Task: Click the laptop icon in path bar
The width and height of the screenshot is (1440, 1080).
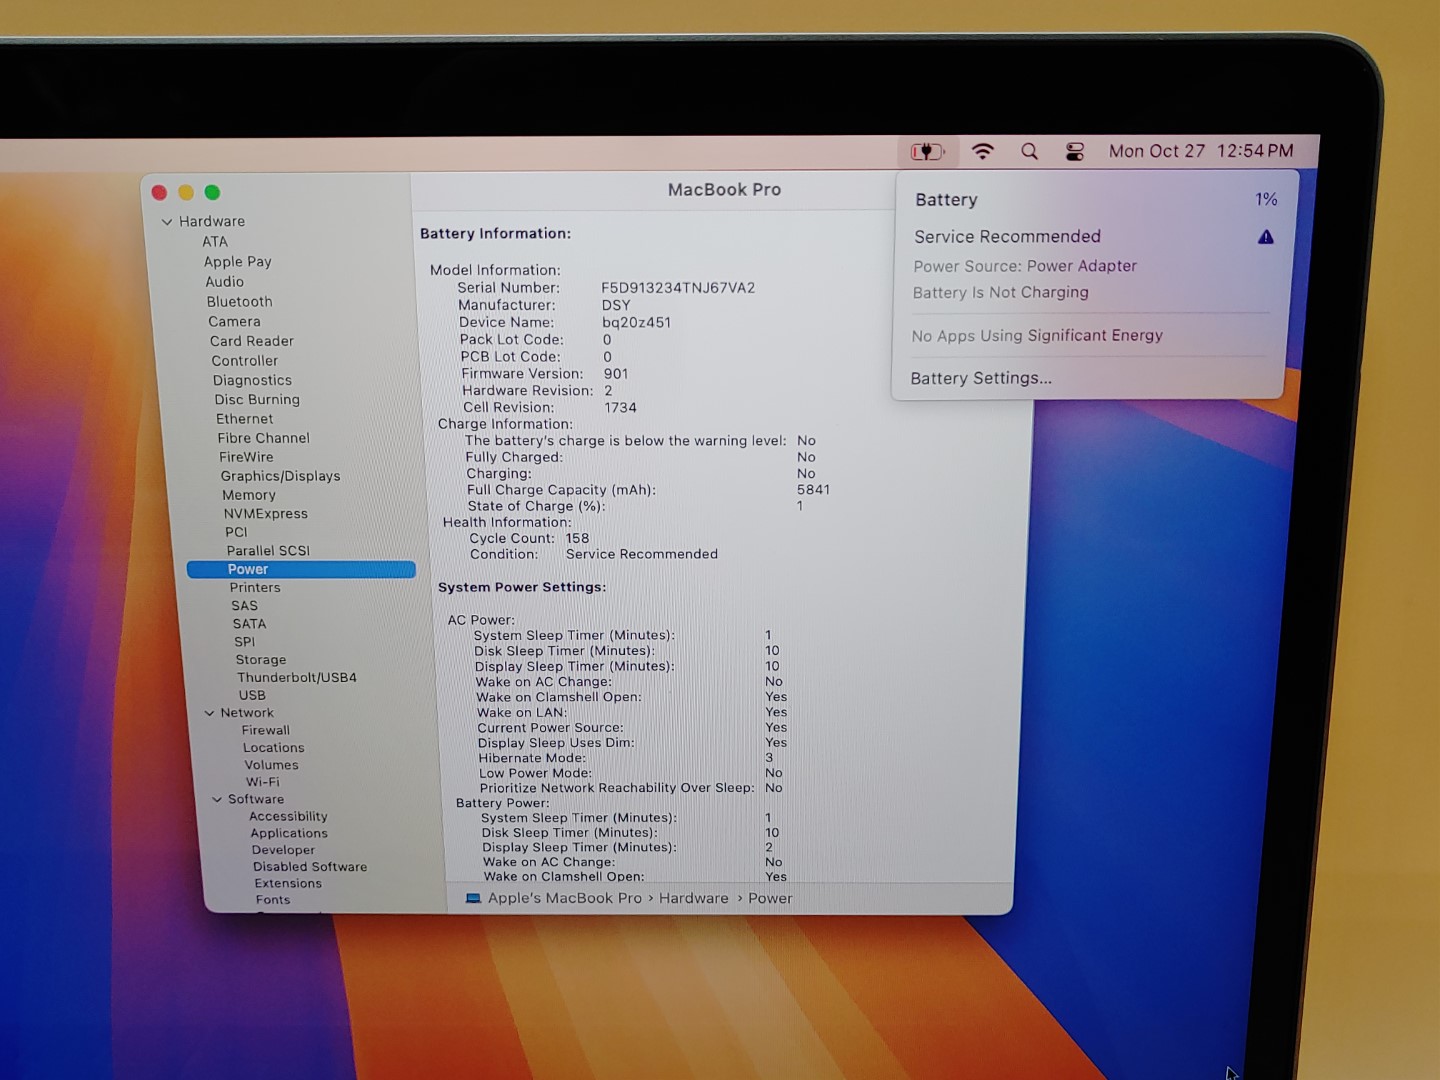Action: coord(473,898)
